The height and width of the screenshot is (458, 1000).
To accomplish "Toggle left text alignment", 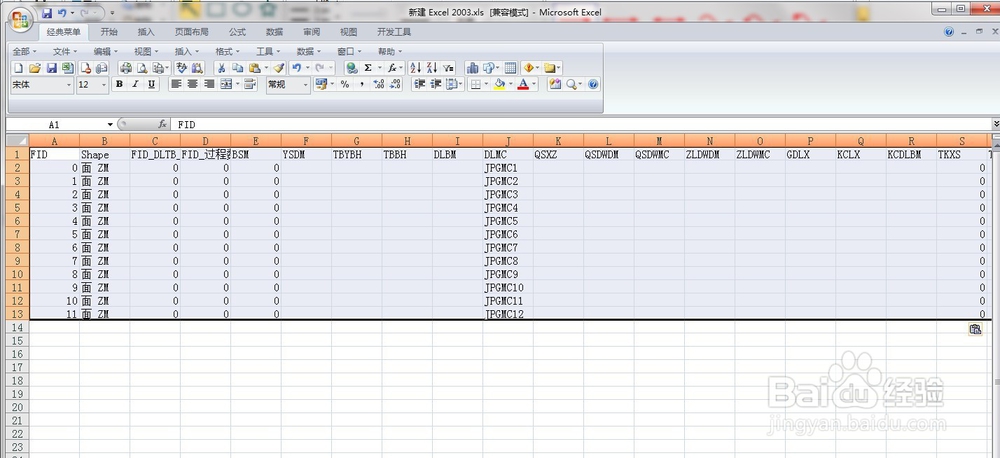I will coord(176,84).
